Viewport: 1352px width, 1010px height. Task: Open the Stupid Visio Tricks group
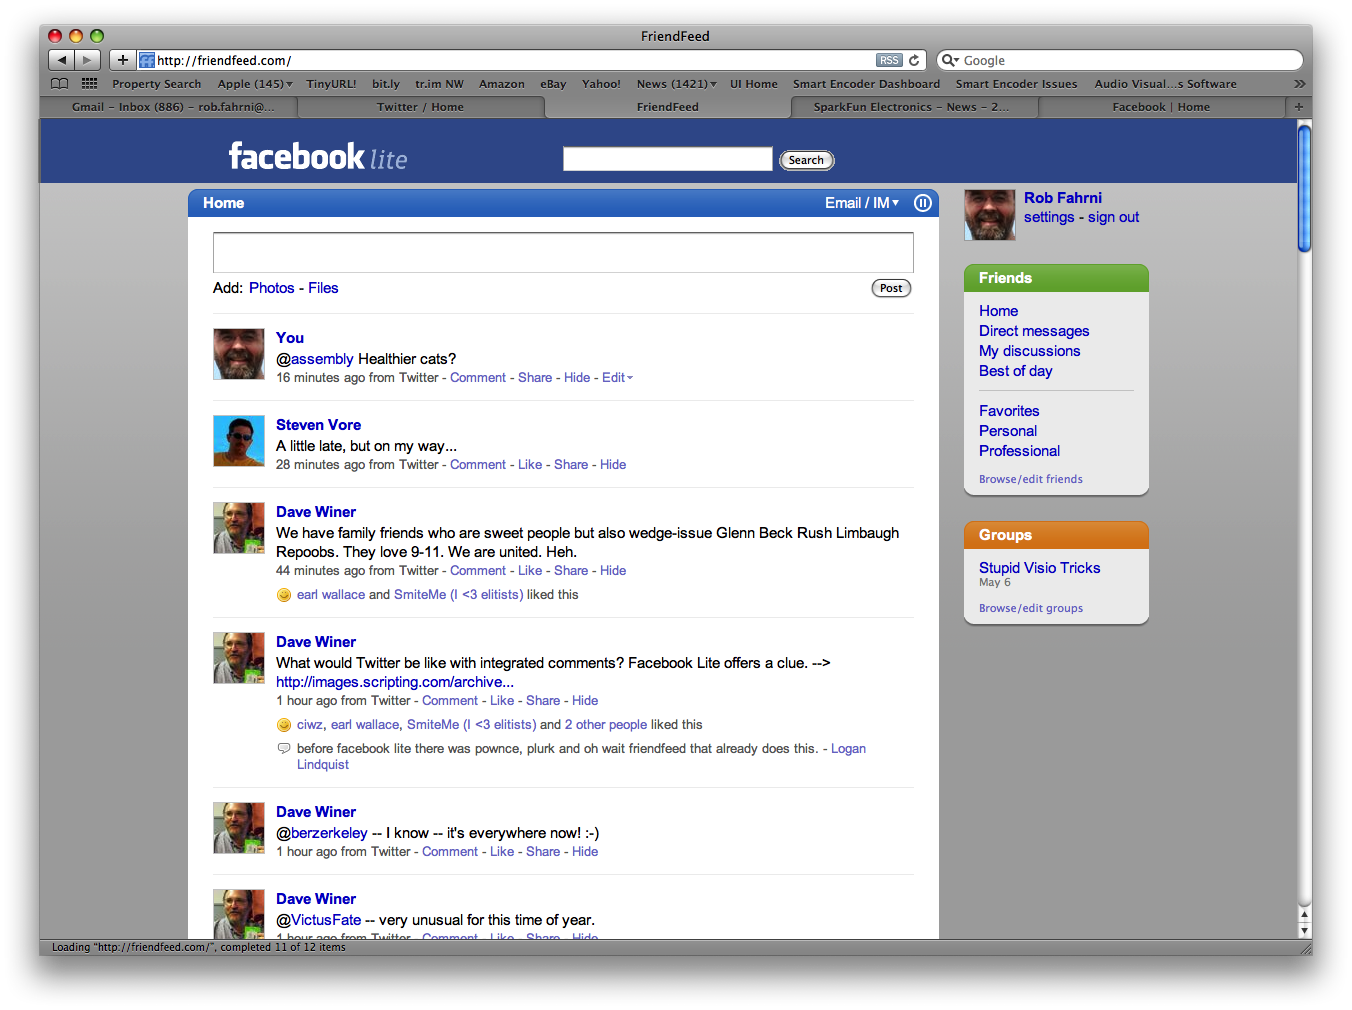pyautogui.click(x=1039, y=568)
